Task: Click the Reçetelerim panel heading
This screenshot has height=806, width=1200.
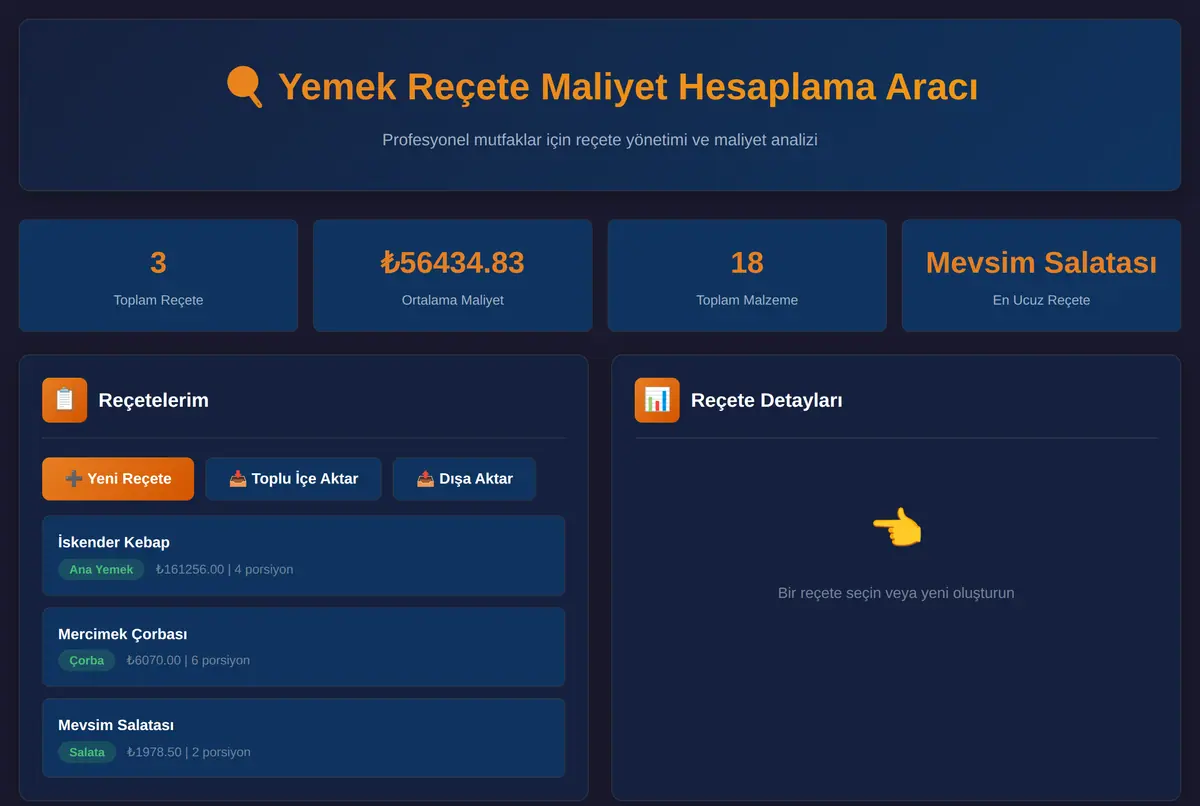Action: (154, 401)
